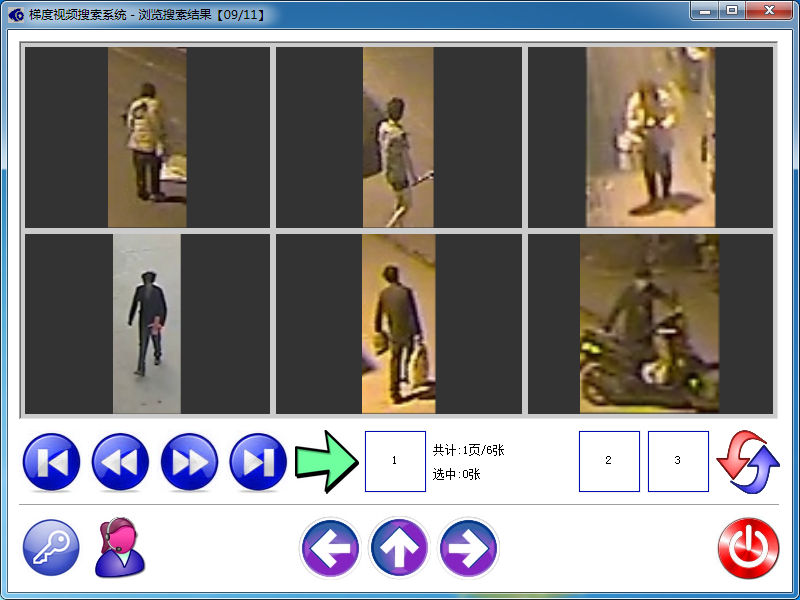The image size is (800, 600).
Task: Close the search results window
Action: tap(769, 10)
